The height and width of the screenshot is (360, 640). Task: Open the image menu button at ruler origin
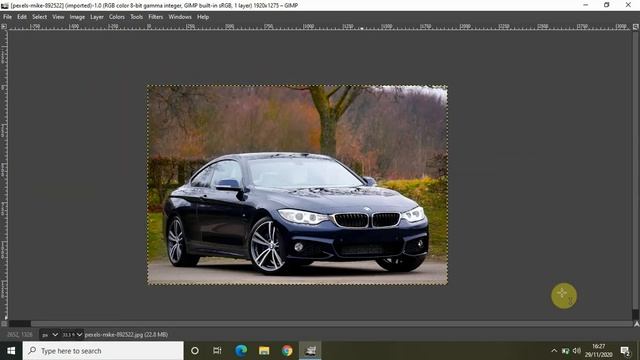pyautogui.click(x=4, y=26)
